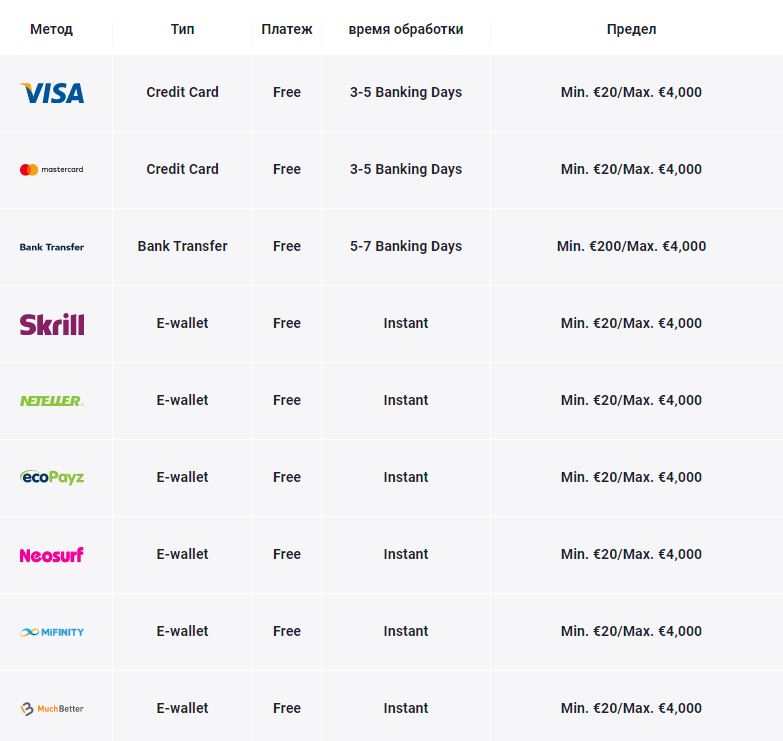Click the Min. €200/Max. €4,000 limit
783x741 pixels.
[x=631, y=246]
